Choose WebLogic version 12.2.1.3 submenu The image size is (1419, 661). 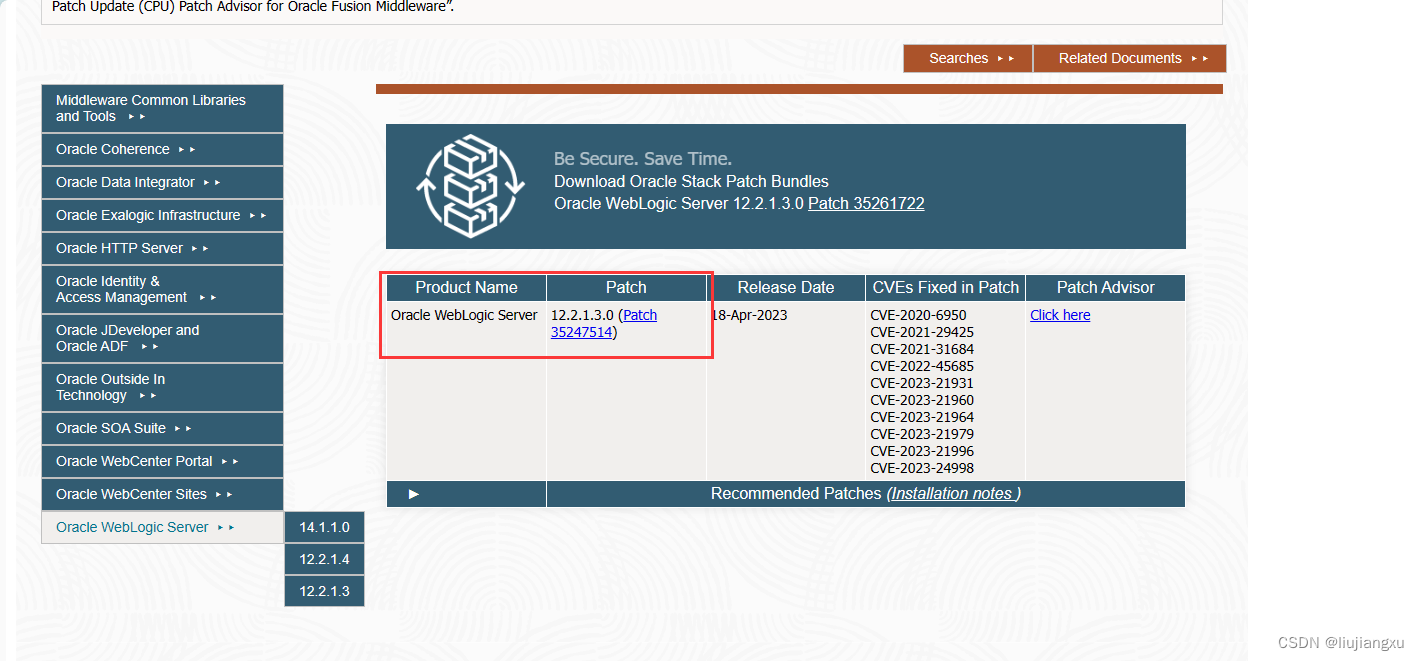point(324,591)
